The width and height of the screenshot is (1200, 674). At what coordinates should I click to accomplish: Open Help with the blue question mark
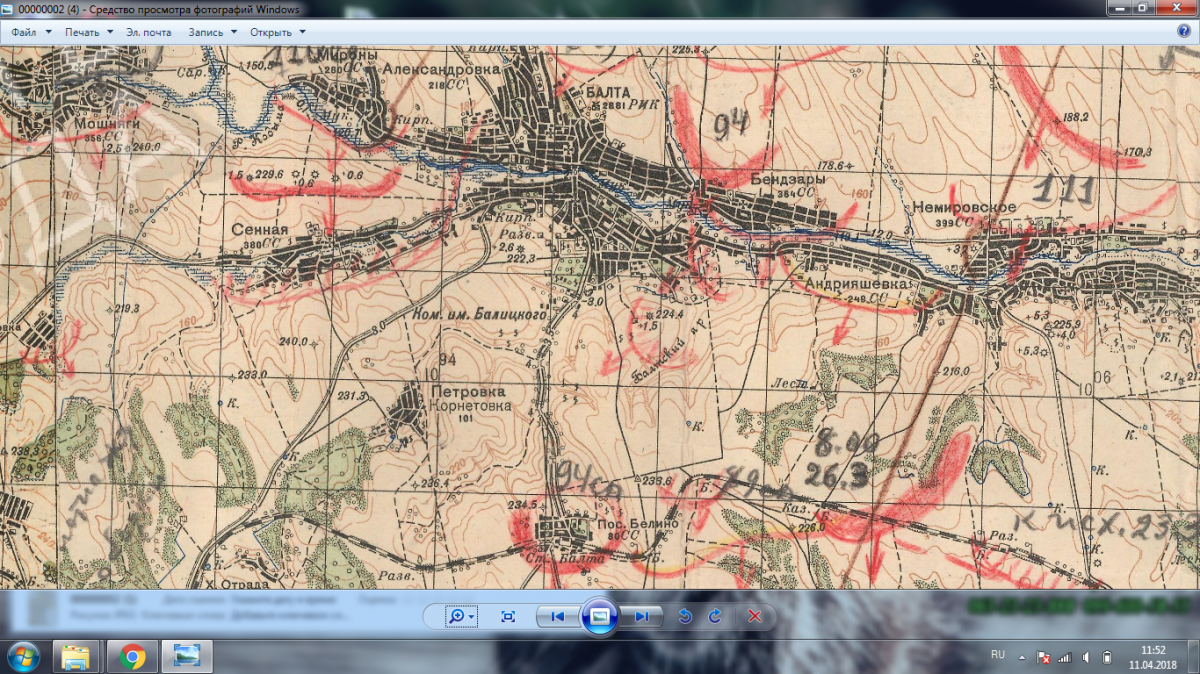click(x=1184, y=31)
